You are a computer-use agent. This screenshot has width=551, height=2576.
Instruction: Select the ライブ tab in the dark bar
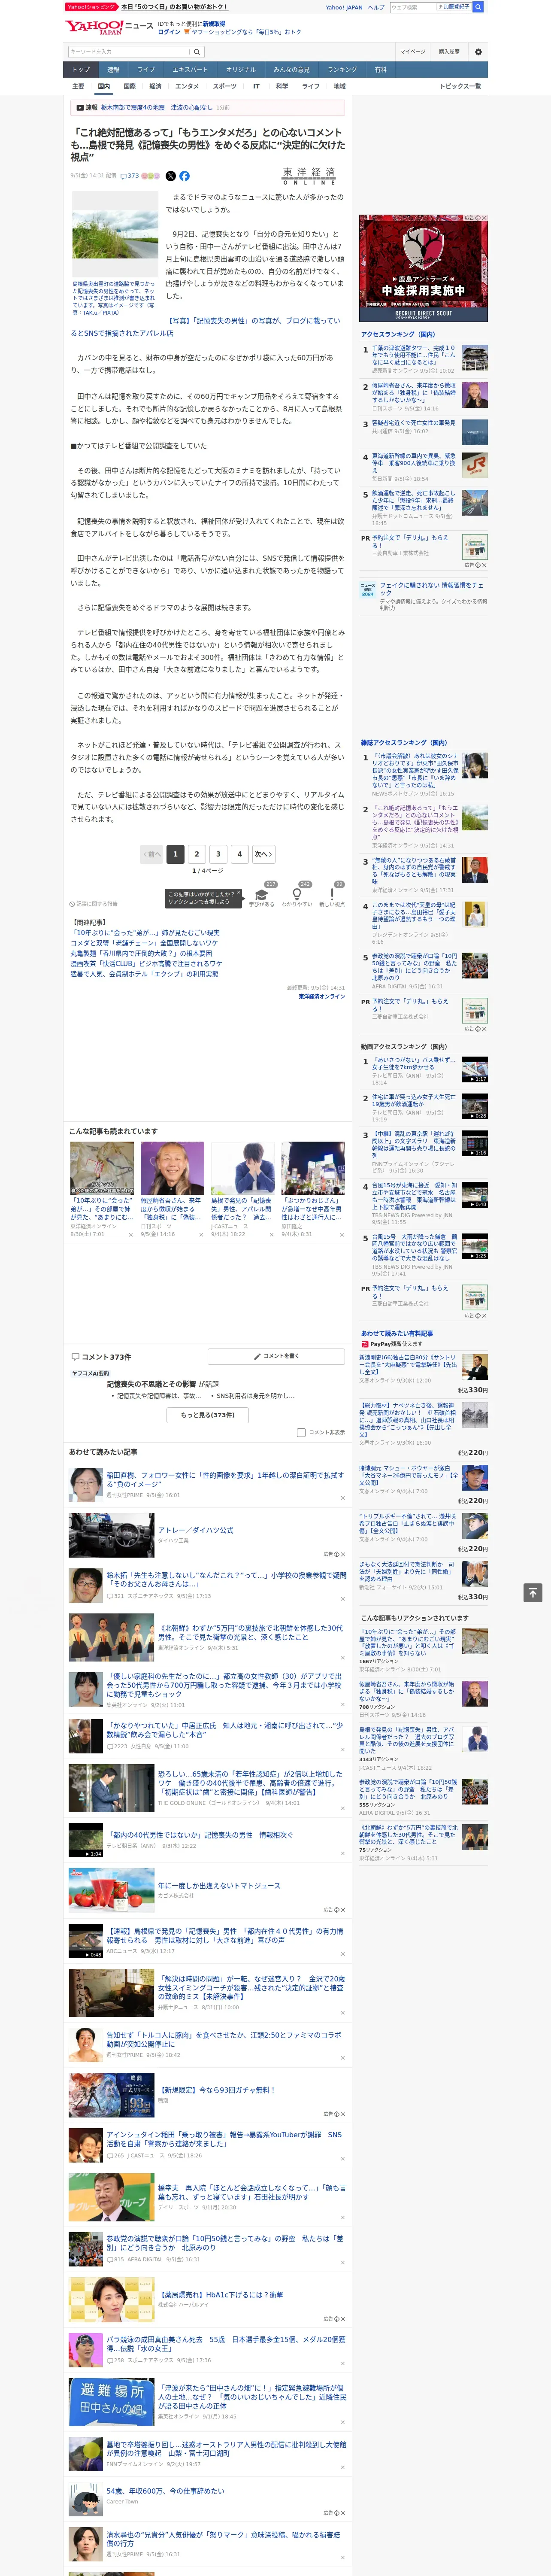coord(146,70)
